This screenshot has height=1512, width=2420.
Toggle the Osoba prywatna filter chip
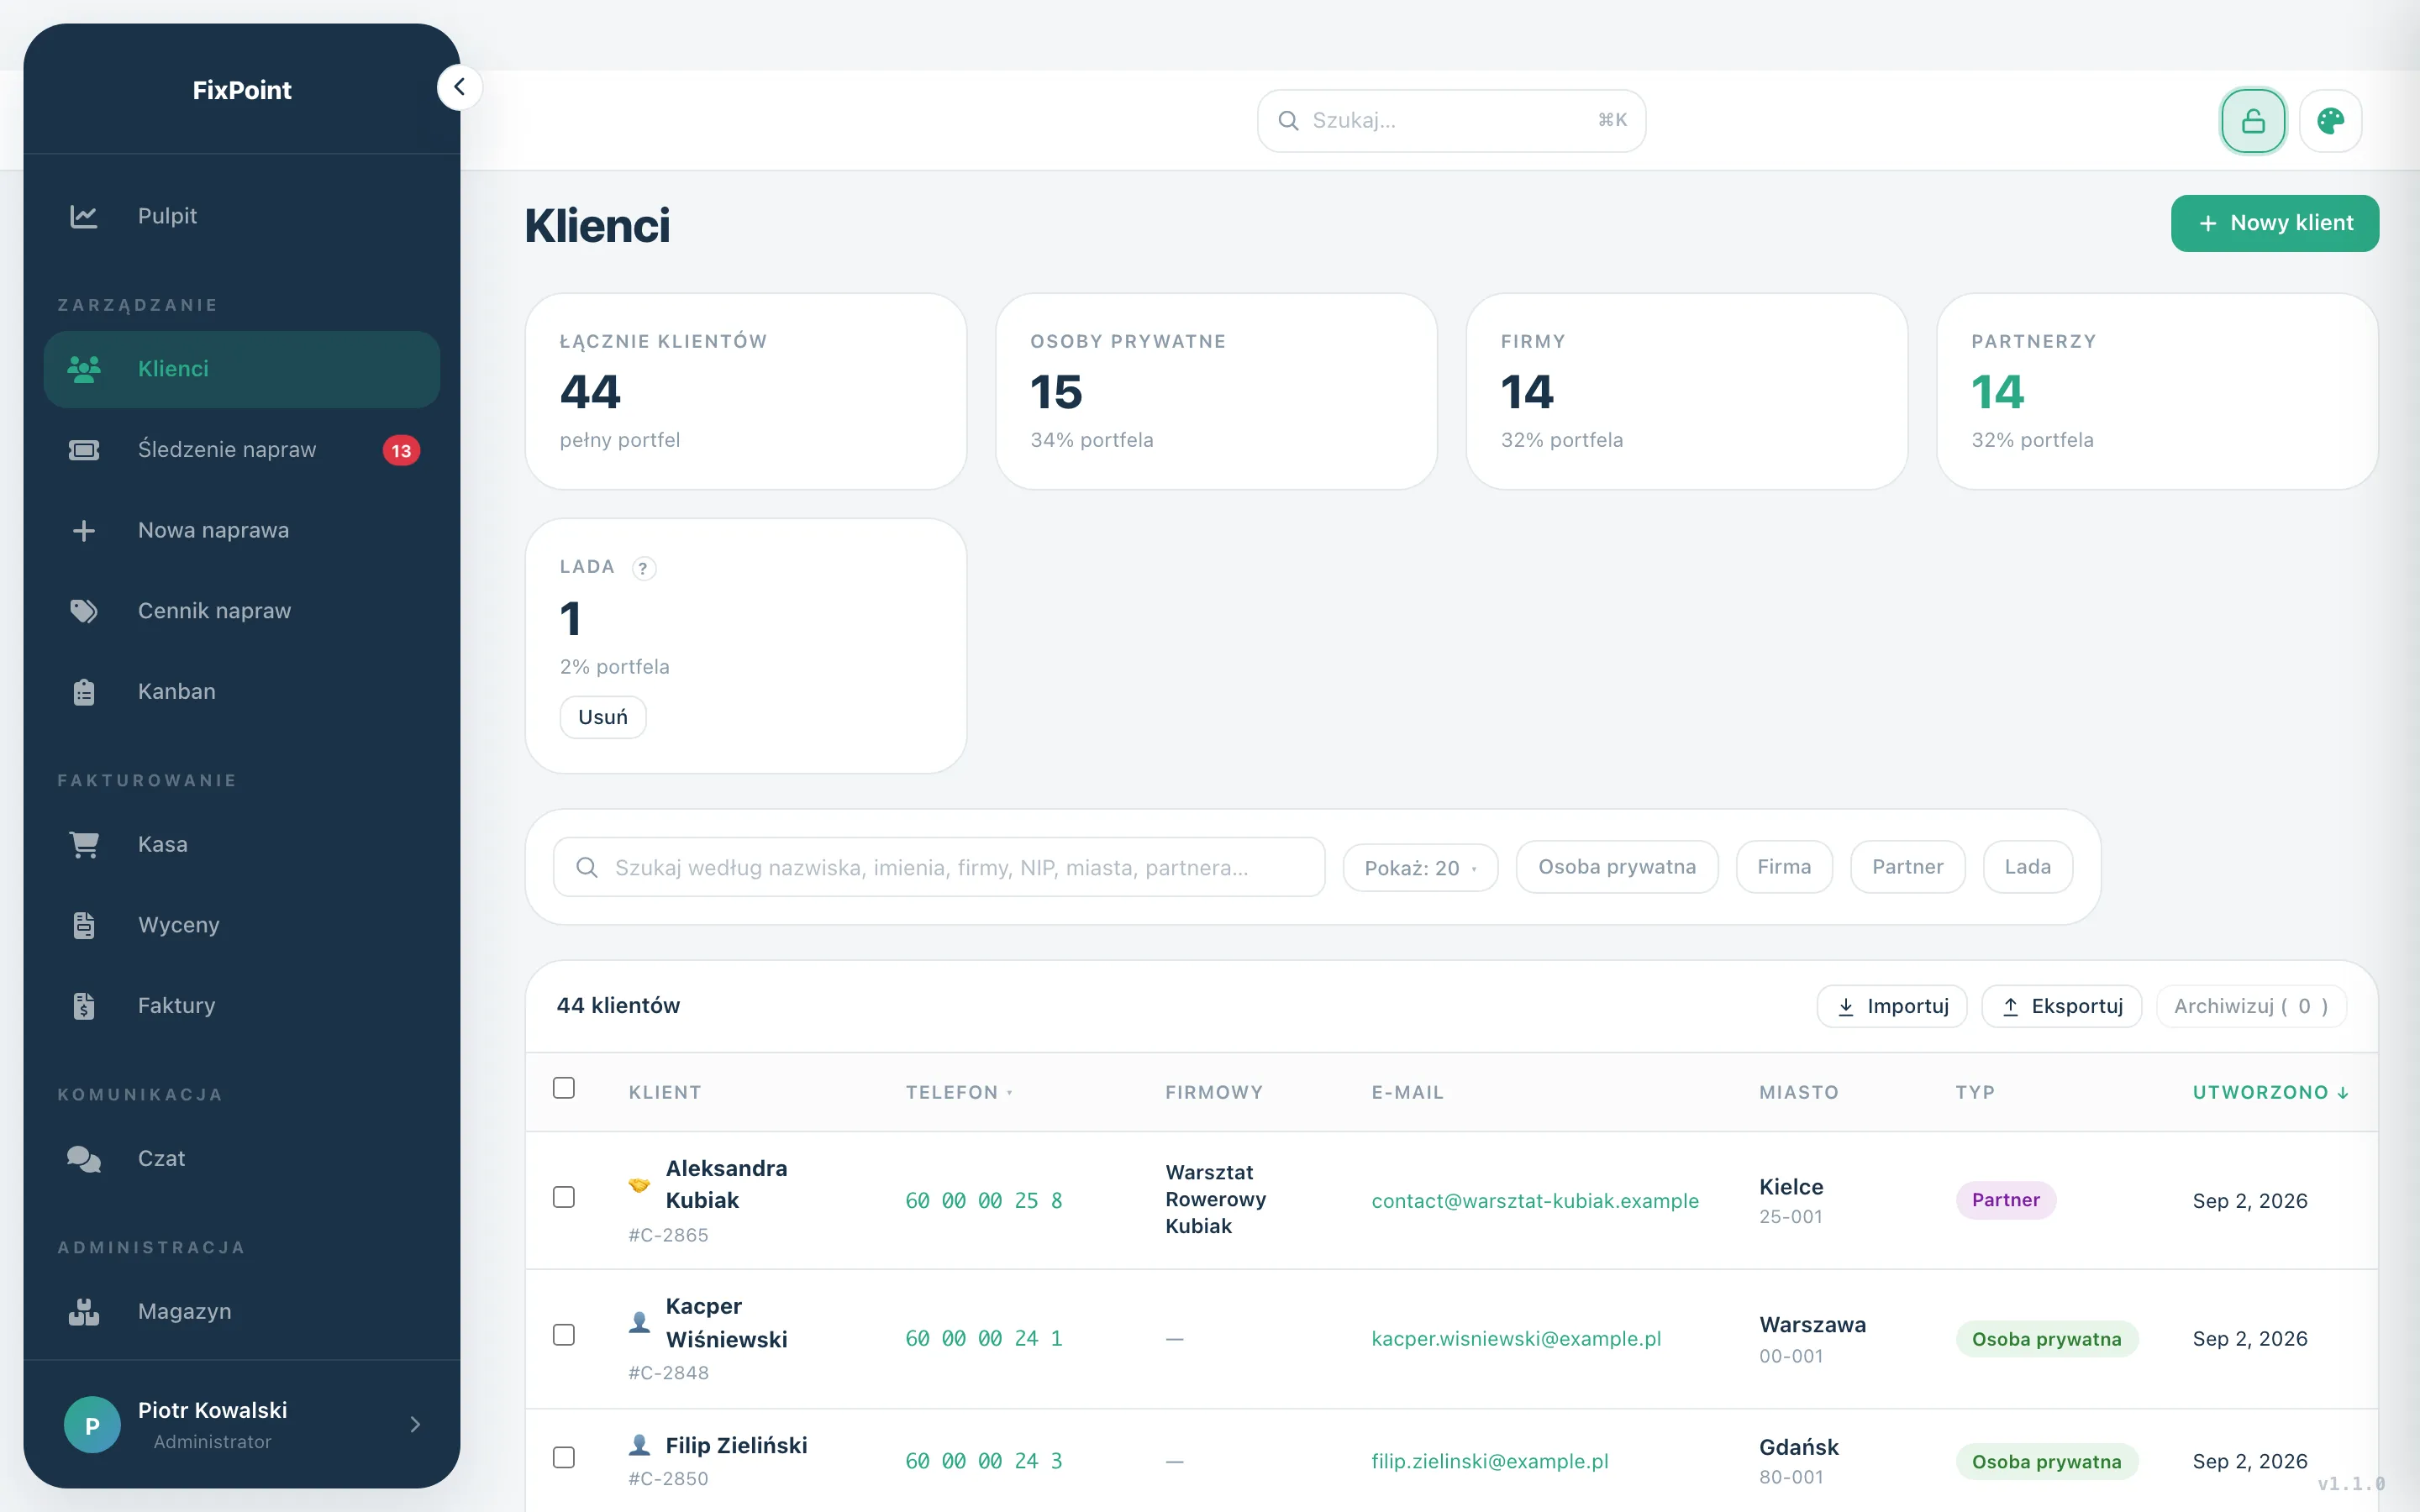(x=1617, y=867)
